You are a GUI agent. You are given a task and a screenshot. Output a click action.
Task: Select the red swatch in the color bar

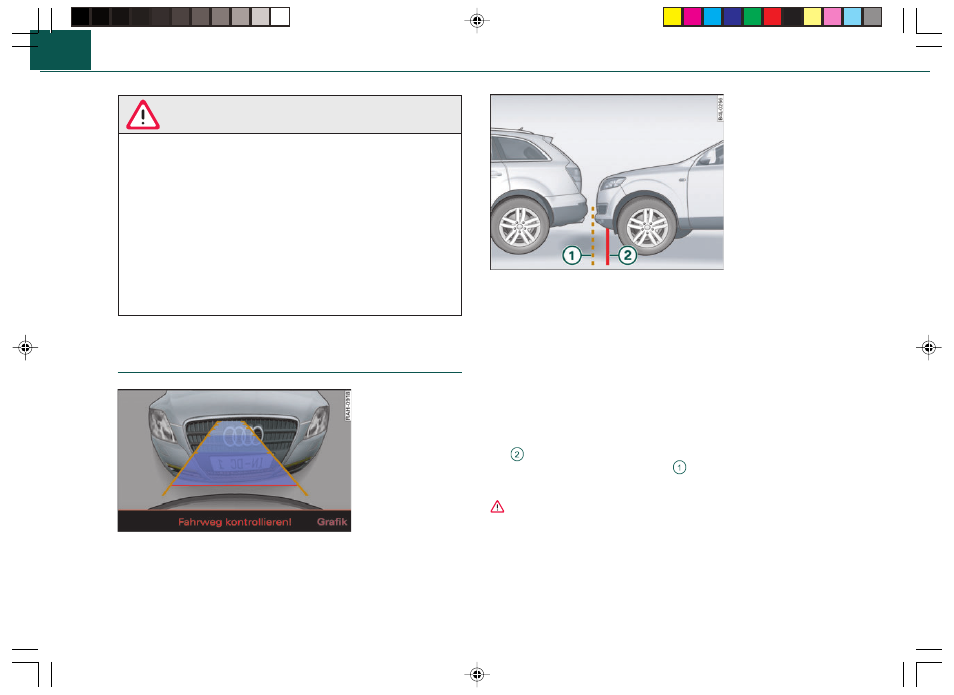(x=773, y=17)
